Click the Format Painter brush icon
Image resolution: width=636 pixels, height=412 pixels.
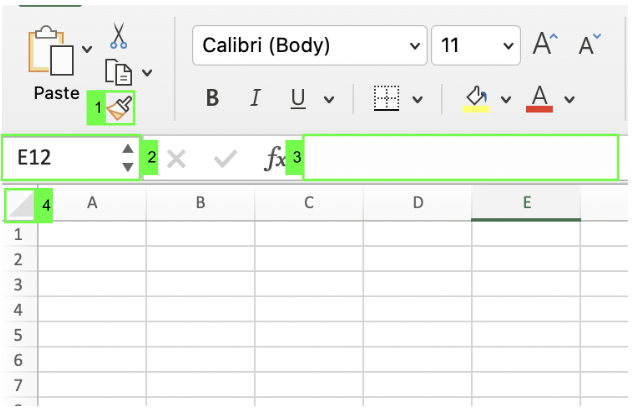(x=119, y=107)
